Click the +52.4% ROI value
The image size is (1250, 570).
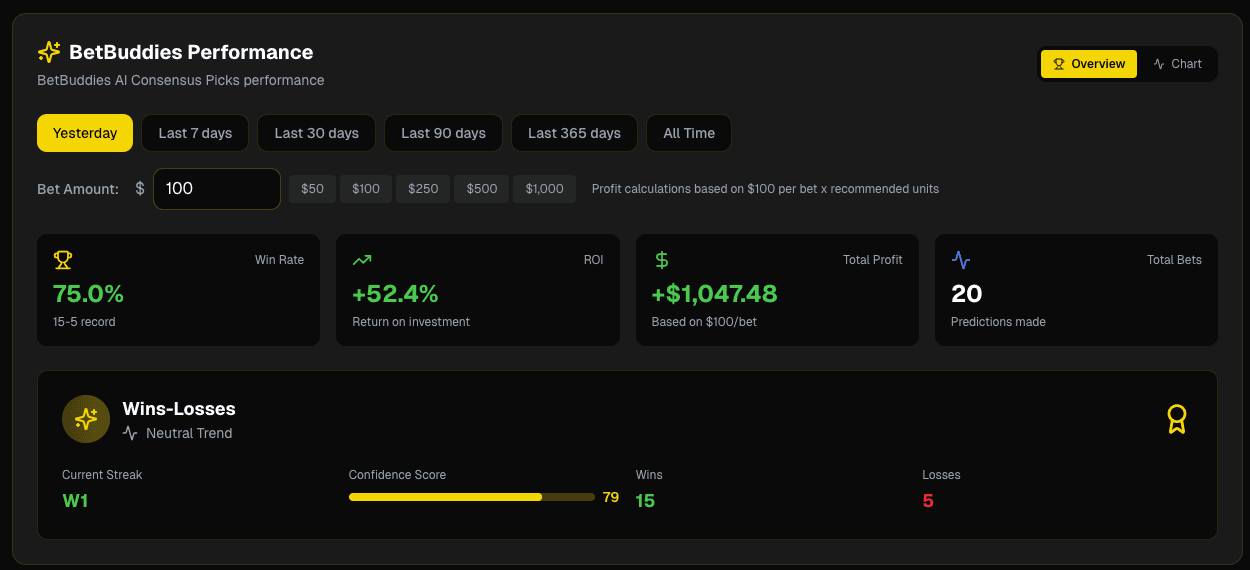(x=395, y=294)
